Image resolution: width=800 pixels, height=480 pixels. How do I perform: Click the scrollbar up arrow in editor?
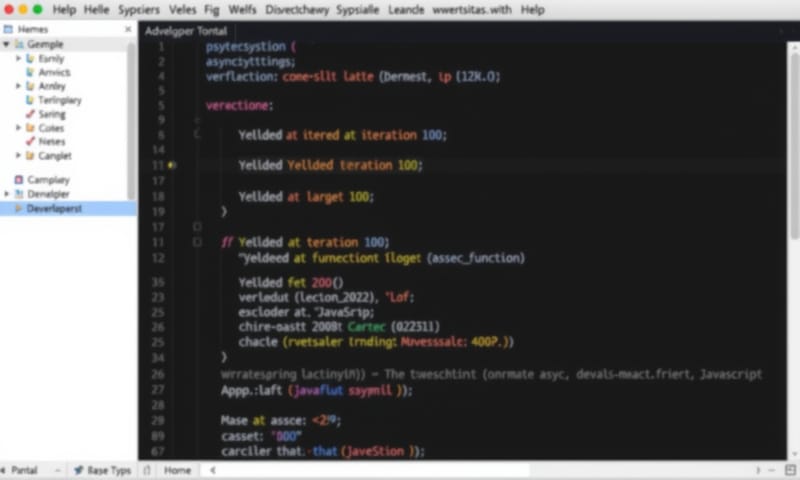click(x=794, y=46)
